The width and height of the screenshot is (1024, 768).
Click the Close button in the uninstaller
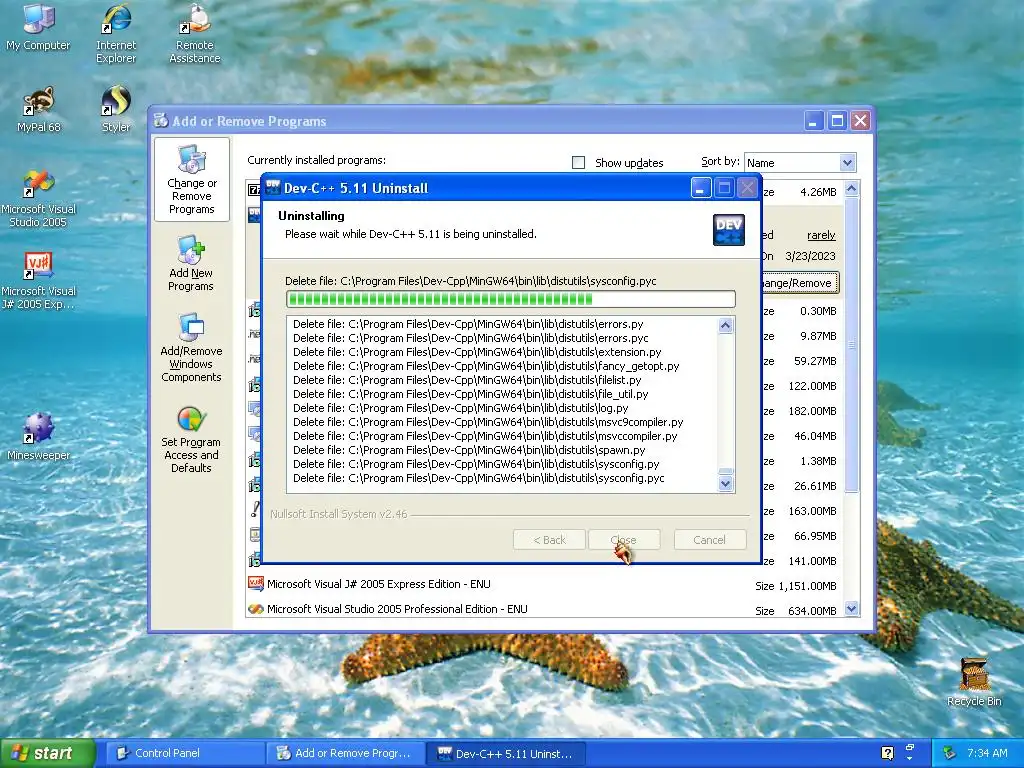[624, 539]
